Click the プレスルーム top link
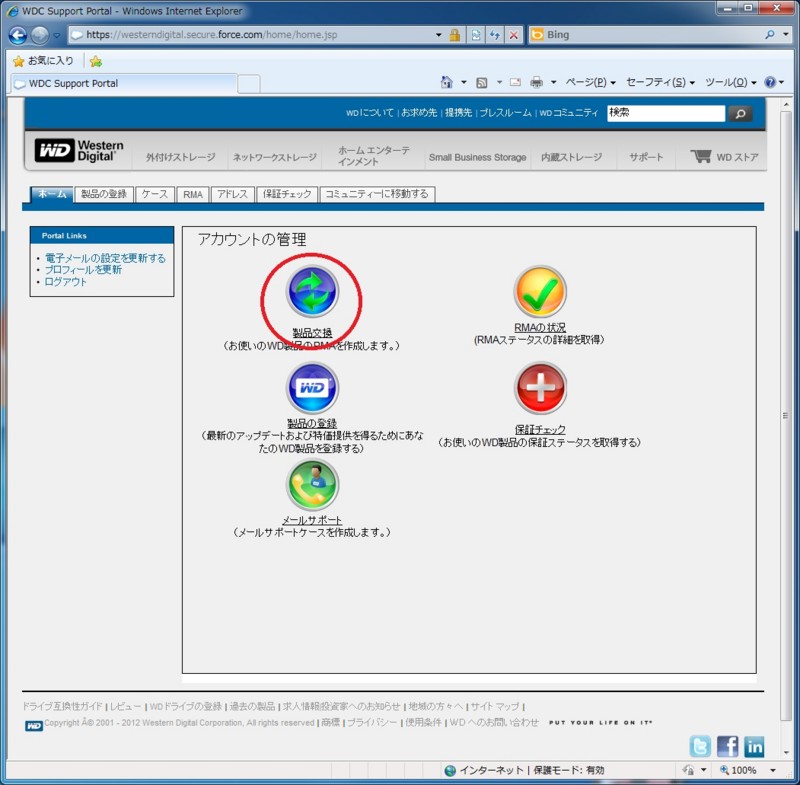The height and width of the screenshot is (785, 800). click(506, 113)
